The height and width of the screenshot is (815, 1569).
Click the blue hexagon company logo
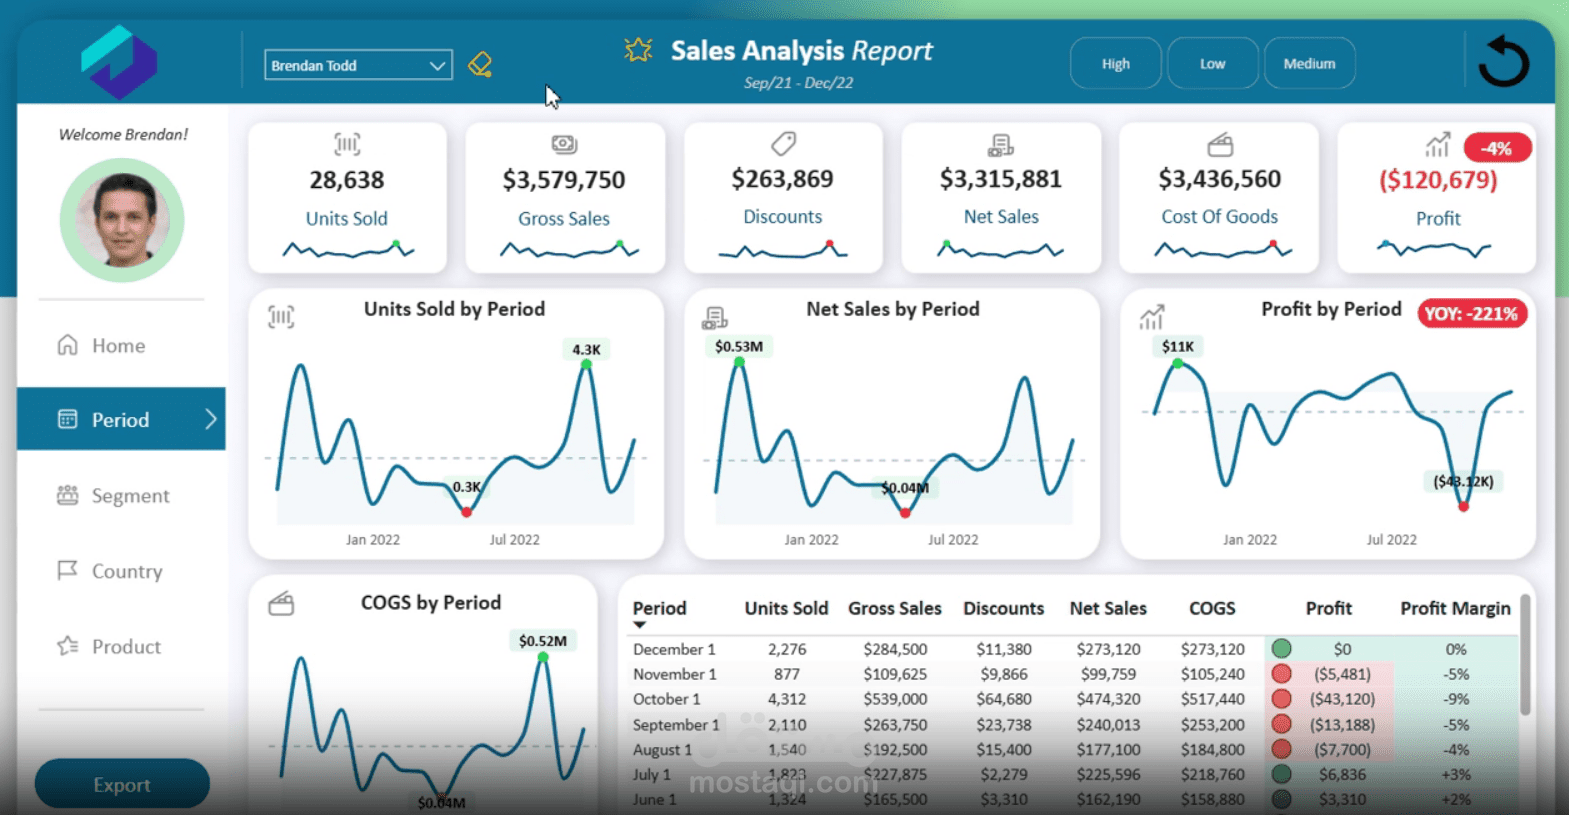click(x=119, y=62)
